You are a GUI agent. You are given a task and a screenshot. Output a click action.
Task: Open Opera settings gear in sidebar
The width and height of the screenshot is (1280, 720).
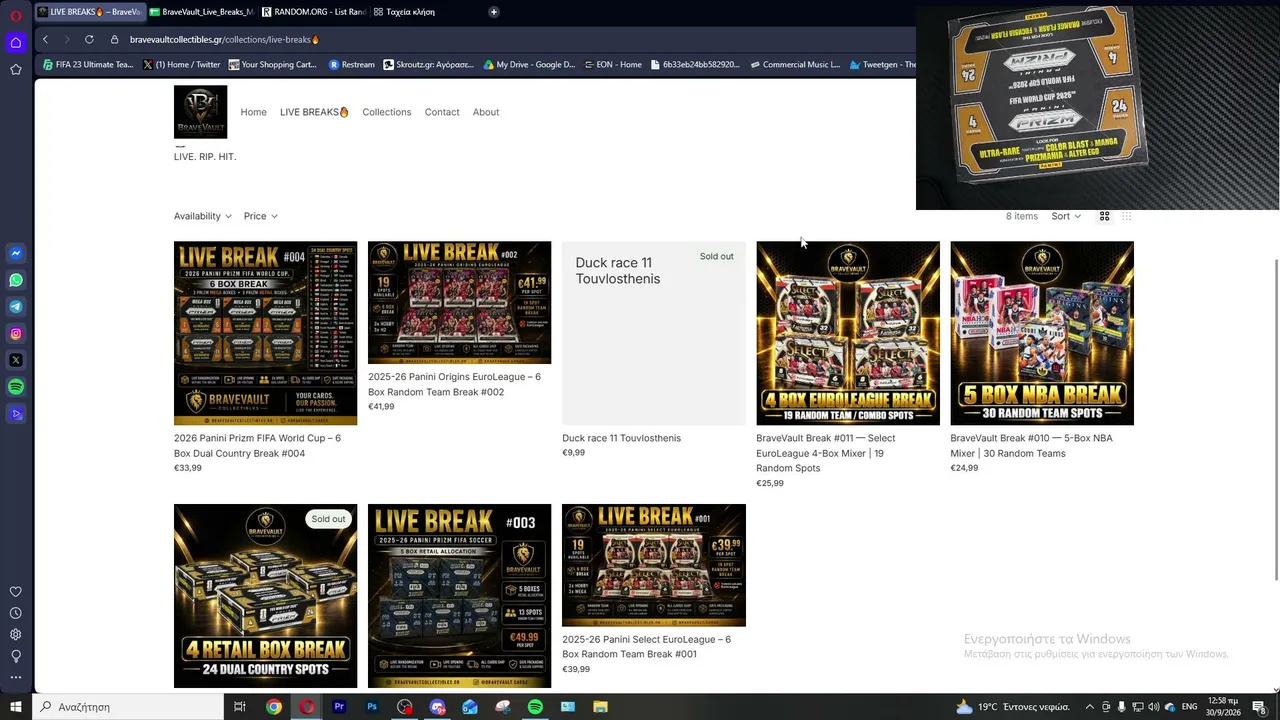point(16,634)
